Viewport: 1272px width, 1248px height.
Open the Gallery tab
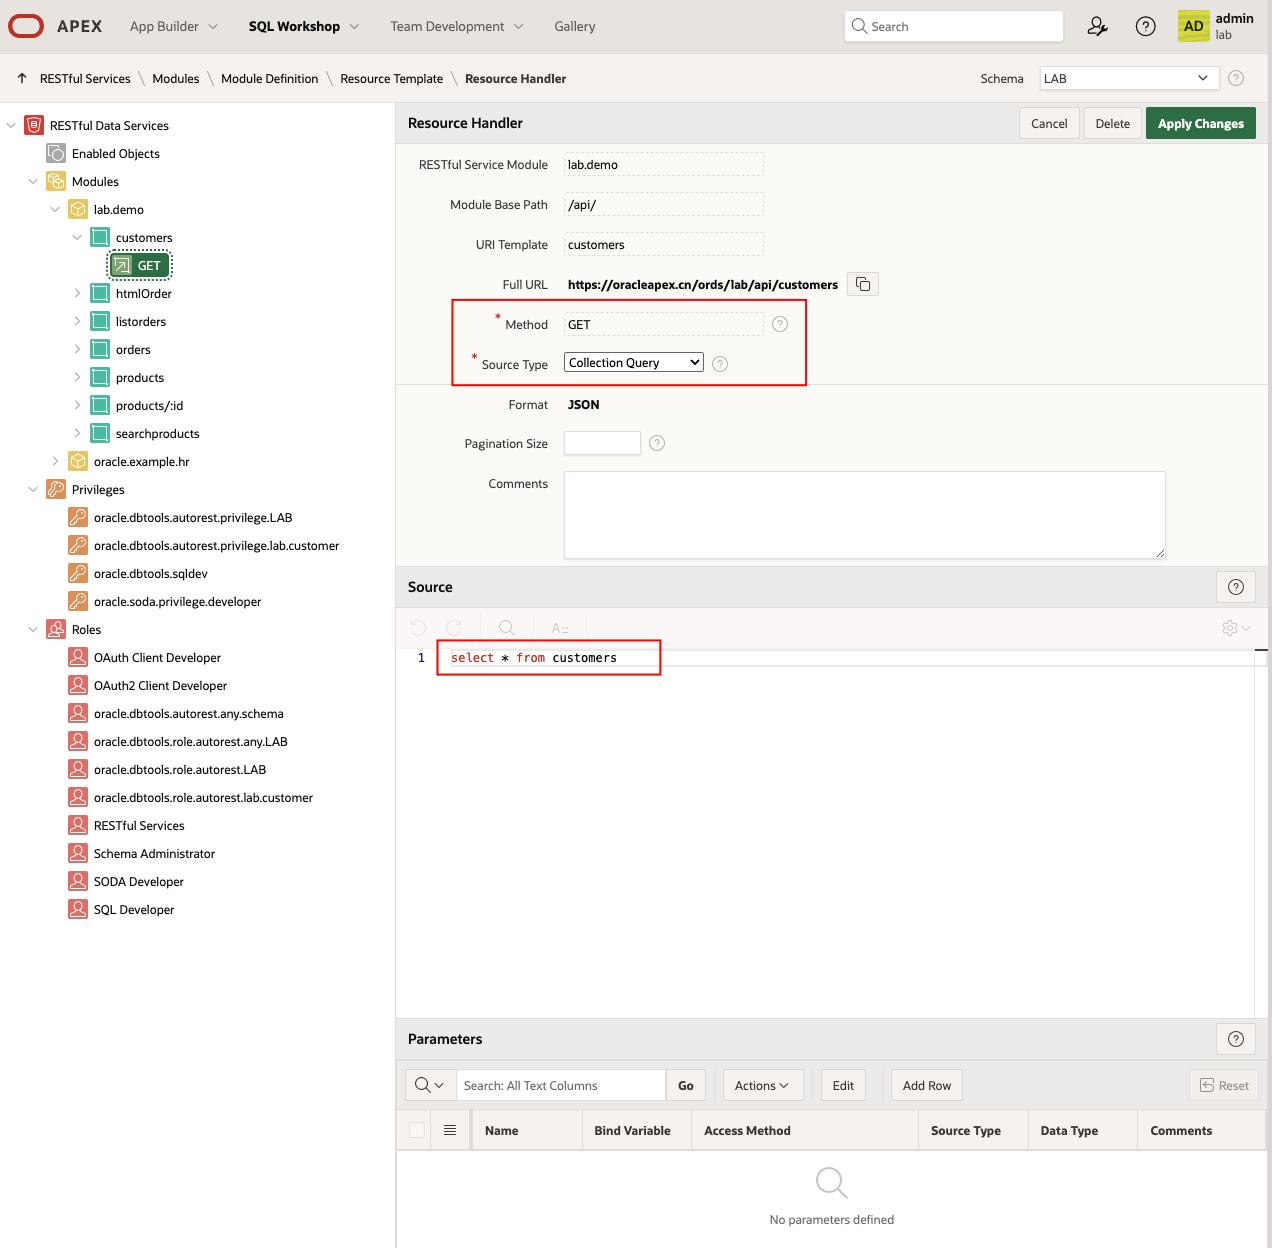[575, 27]
